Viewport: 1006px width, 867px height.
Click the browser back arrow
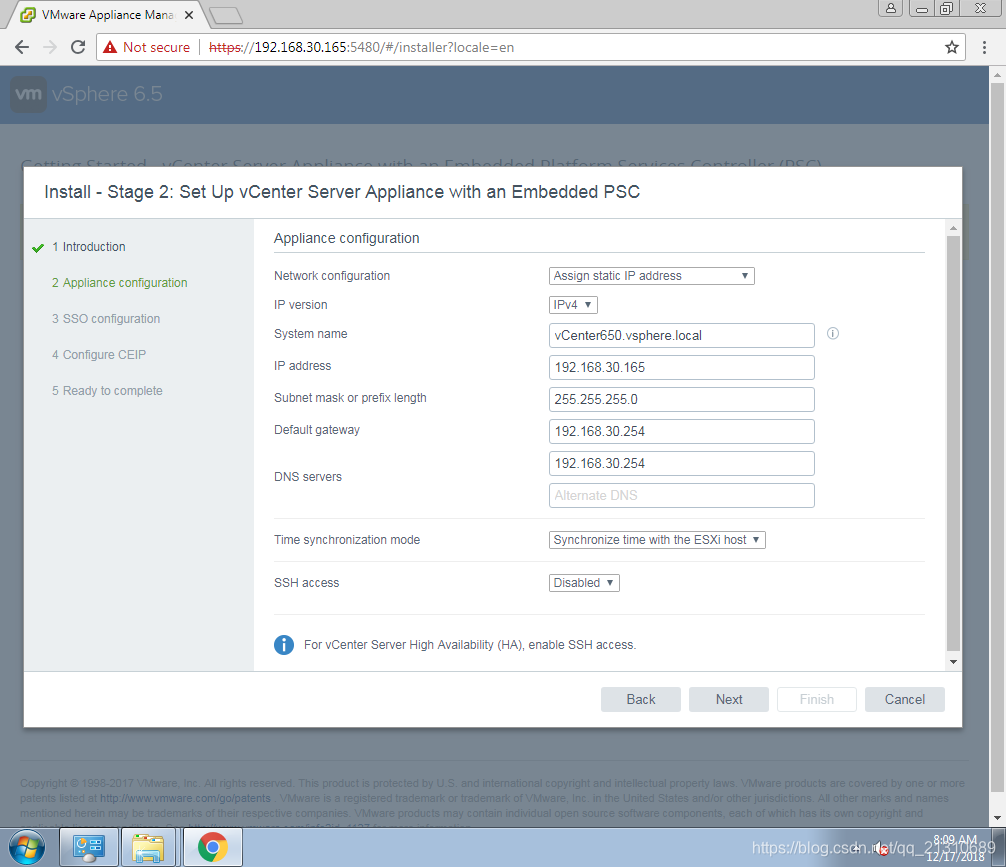click(x=22, y=47)
